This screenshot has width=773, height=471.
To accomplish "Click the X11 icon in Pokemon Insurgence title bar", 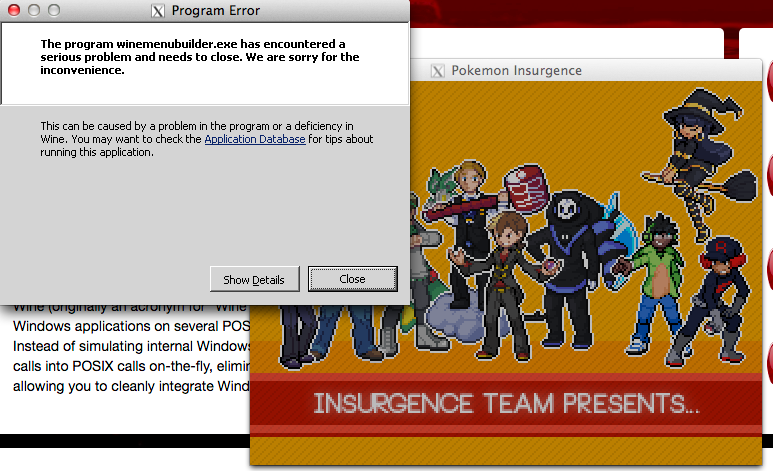I will 437,71.
